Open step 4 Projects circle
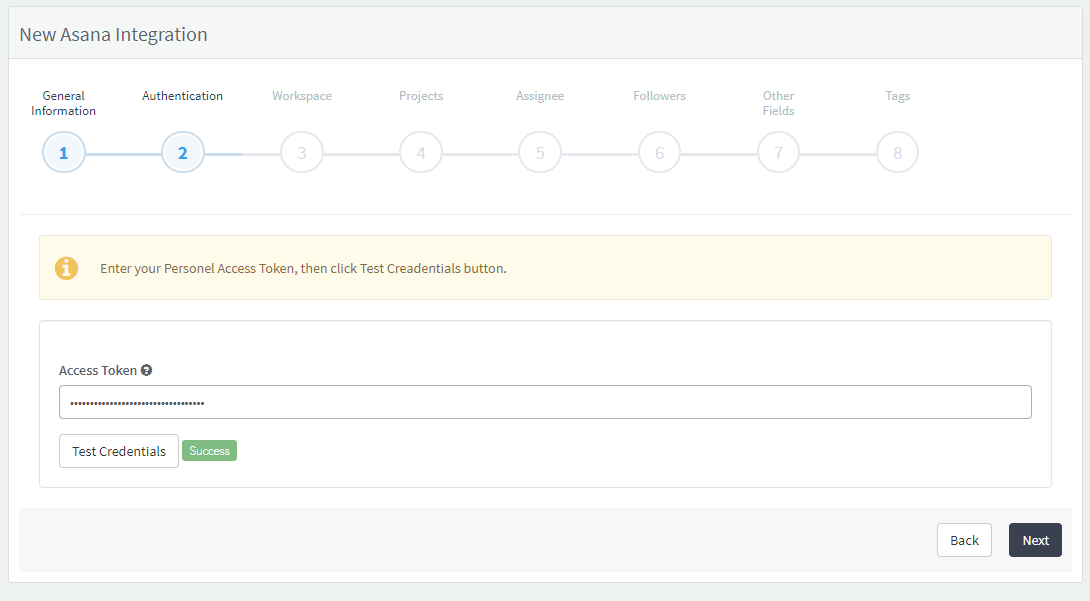Screen dimensions: 1090x601 421,152
